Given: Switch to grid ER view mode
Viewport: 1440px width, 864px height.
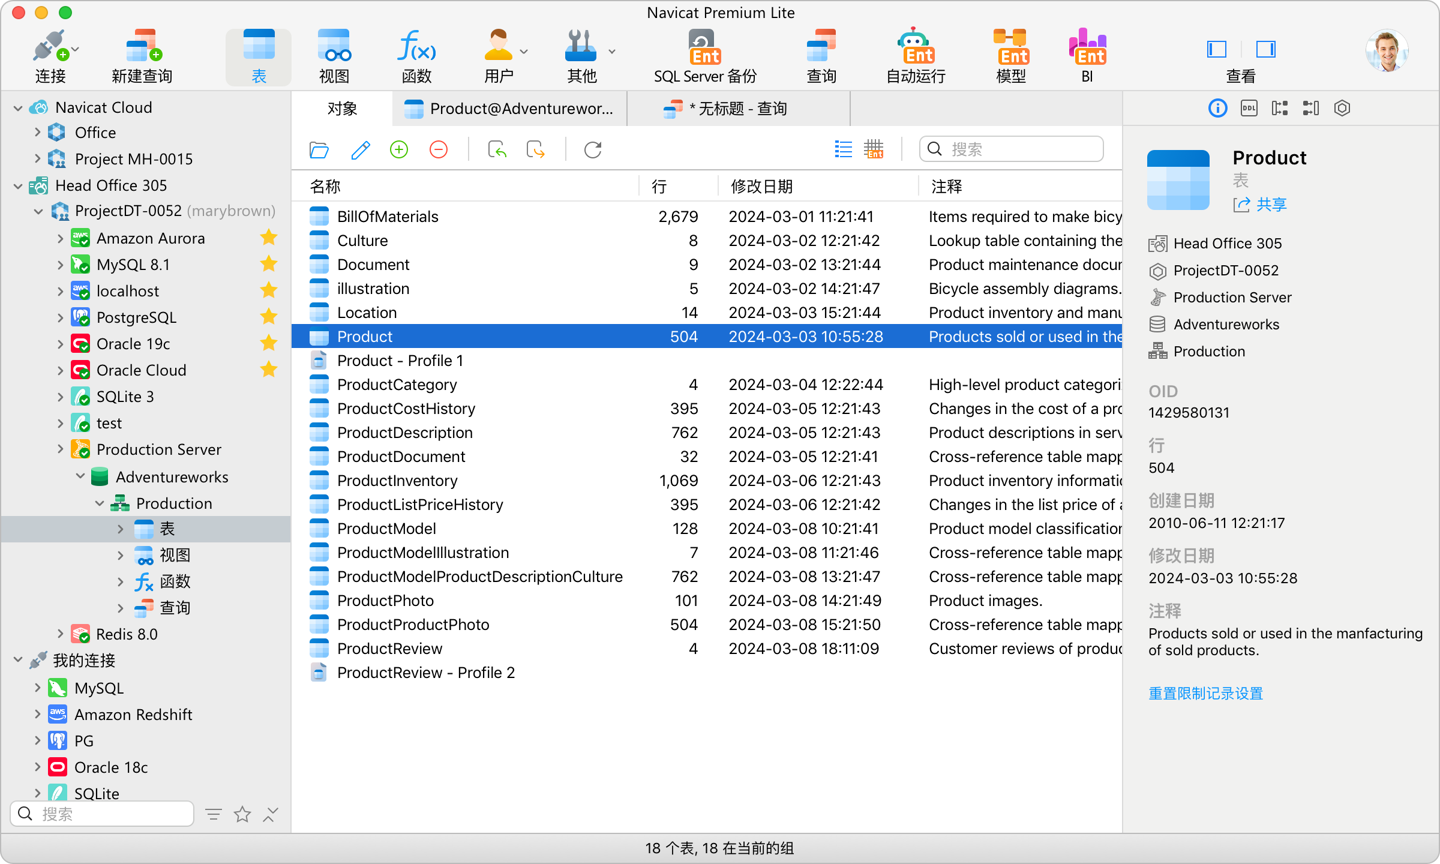Looking at the screenshot, I should 874,148.
